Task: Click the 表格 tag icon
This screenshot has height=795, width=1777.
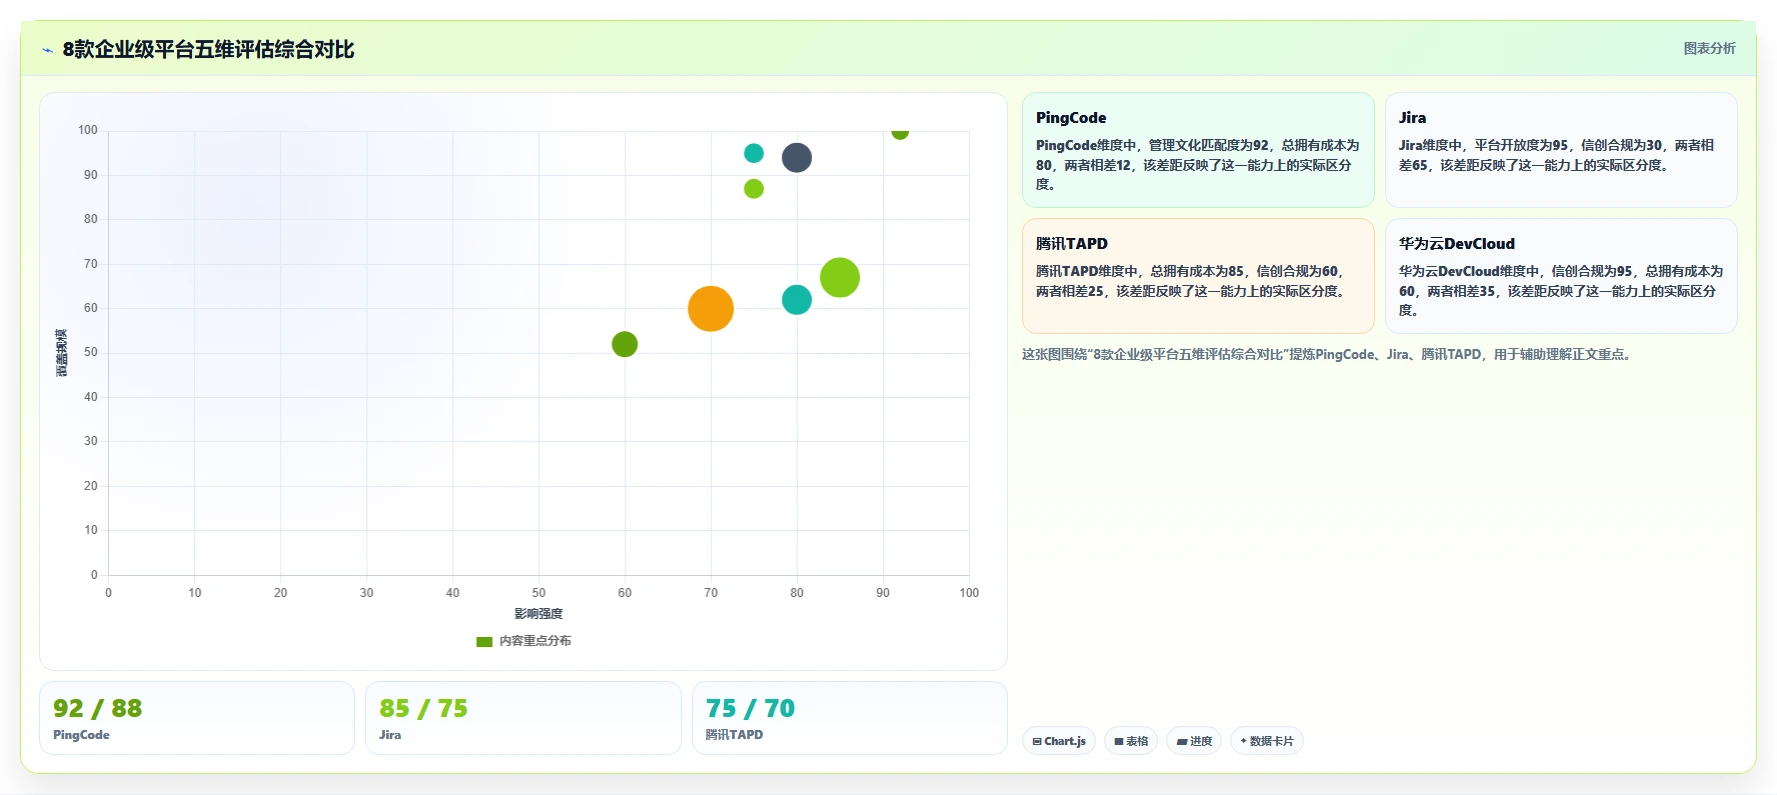Action: (1119, 741)
